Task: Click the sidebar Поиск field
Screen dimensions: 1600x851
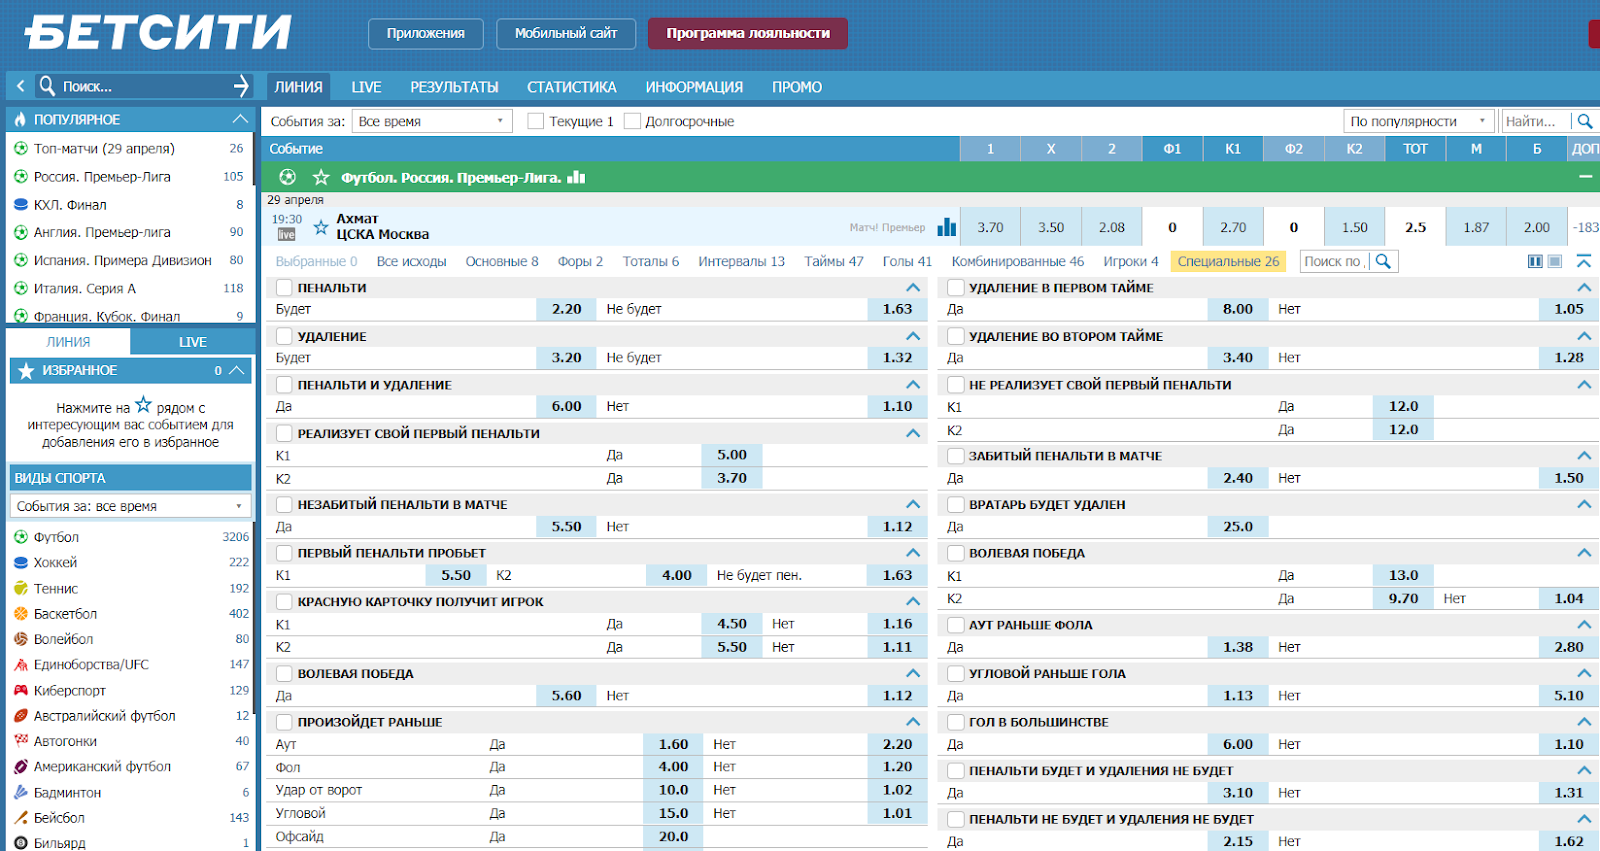Action: click(x=144, y=86)
